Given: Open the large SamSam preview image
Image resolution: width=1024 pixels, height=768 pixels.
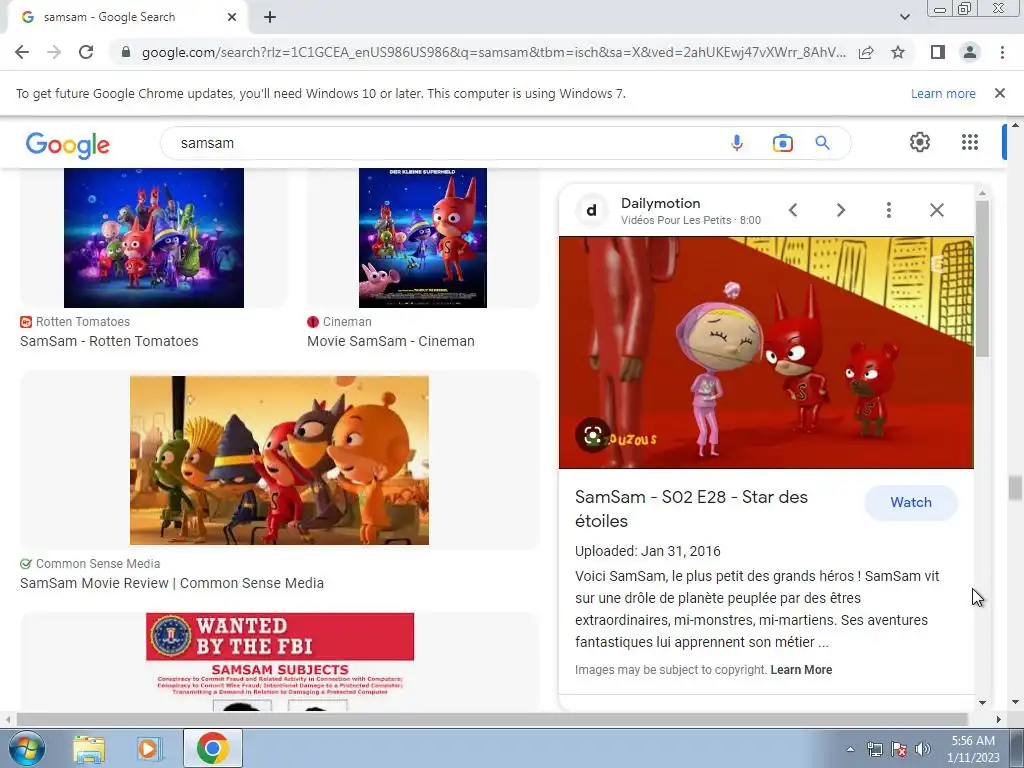Looking at the screenshot, I should (766, 353).
